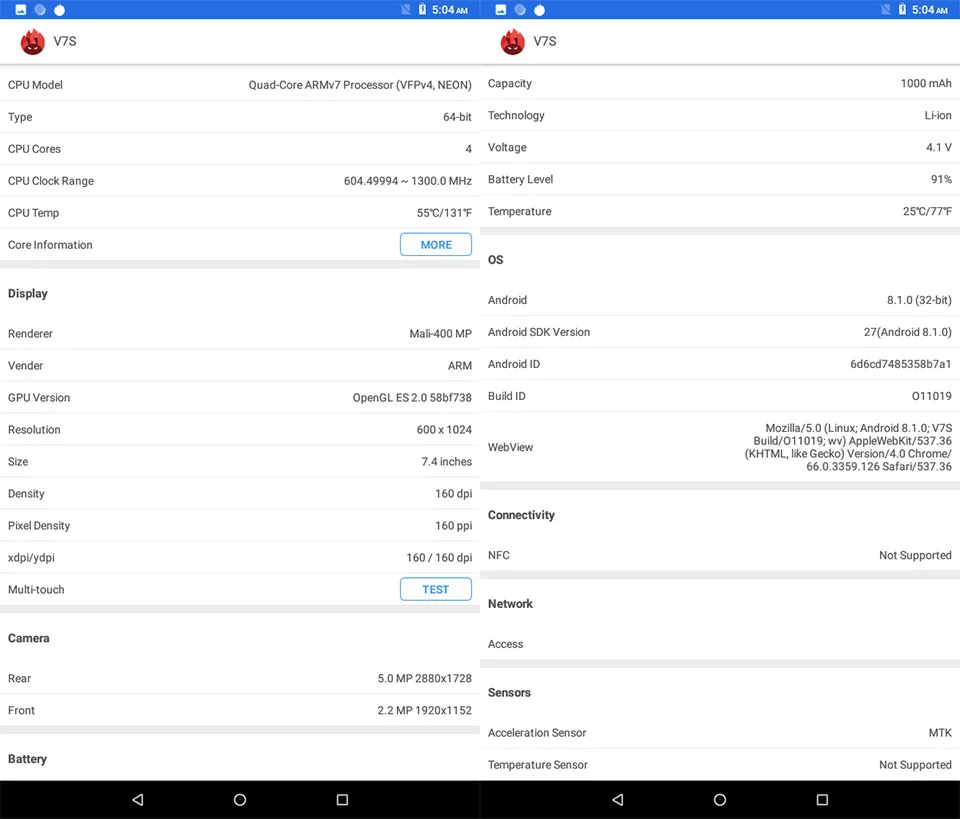Select Battery Level value 91%
The height and width of the screenshot is (819, 960).
coord(942,179)
